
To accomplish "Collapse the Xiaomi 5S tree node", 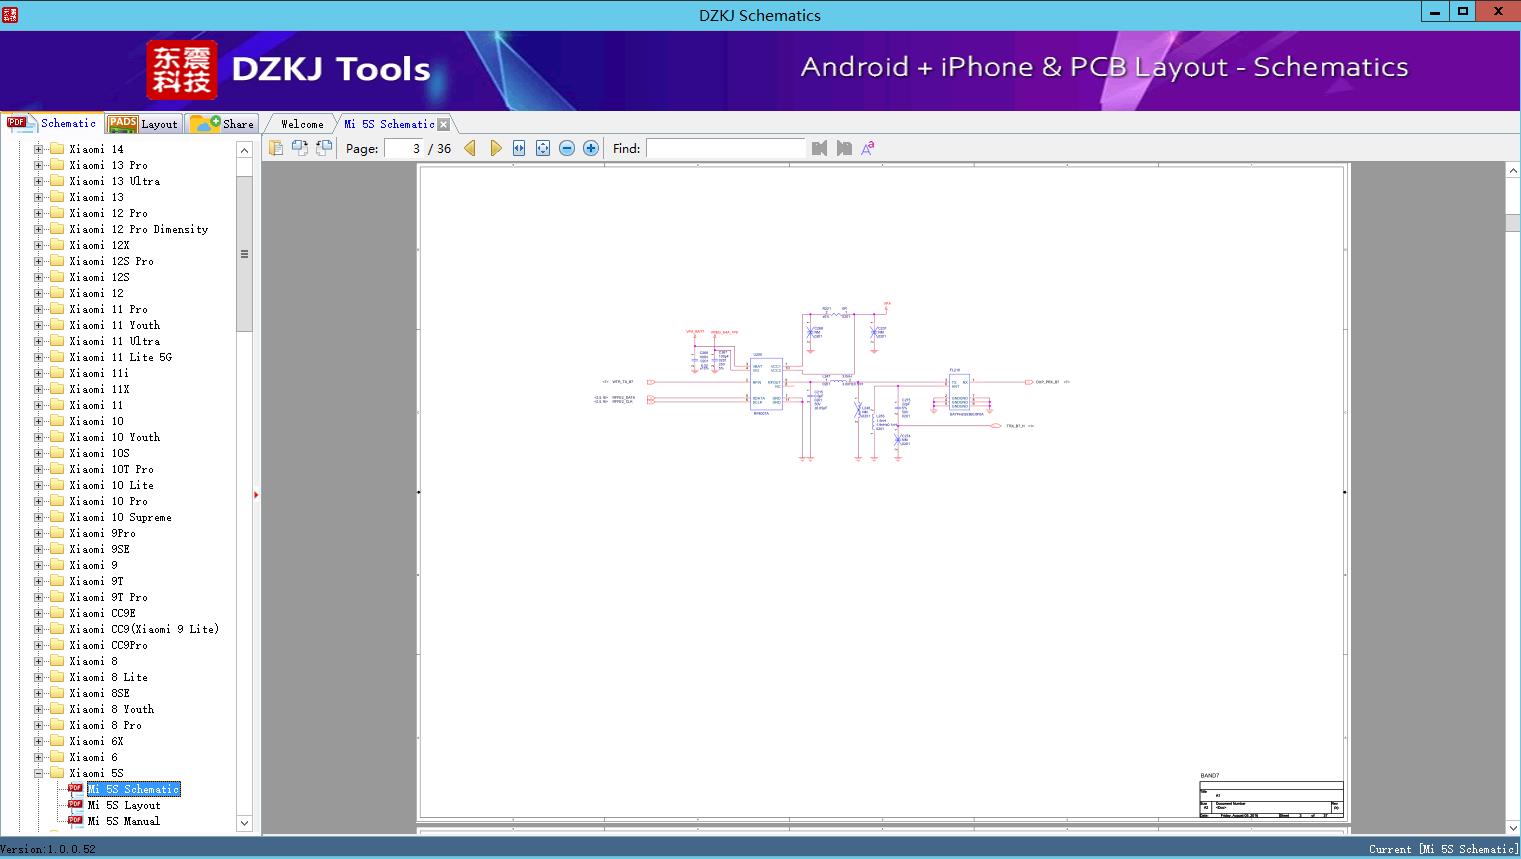I will (x=38, y=773).
